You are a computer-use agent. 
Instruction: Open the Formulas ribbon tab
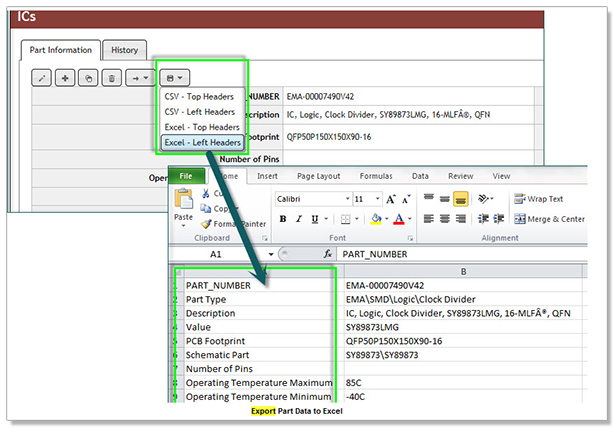tap(376, 176)
